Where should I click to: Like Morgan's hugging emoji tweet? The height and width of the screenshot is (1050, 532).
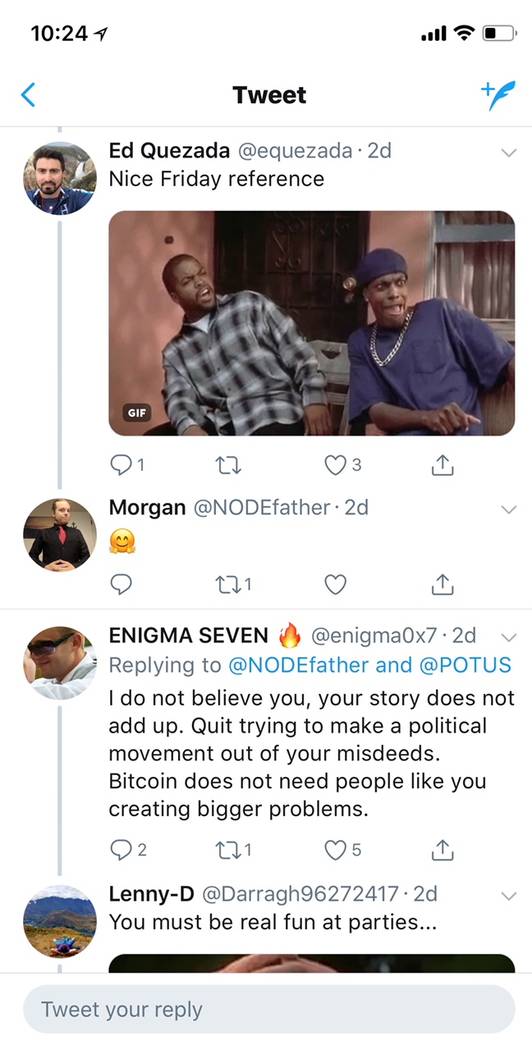coord(335,585)
